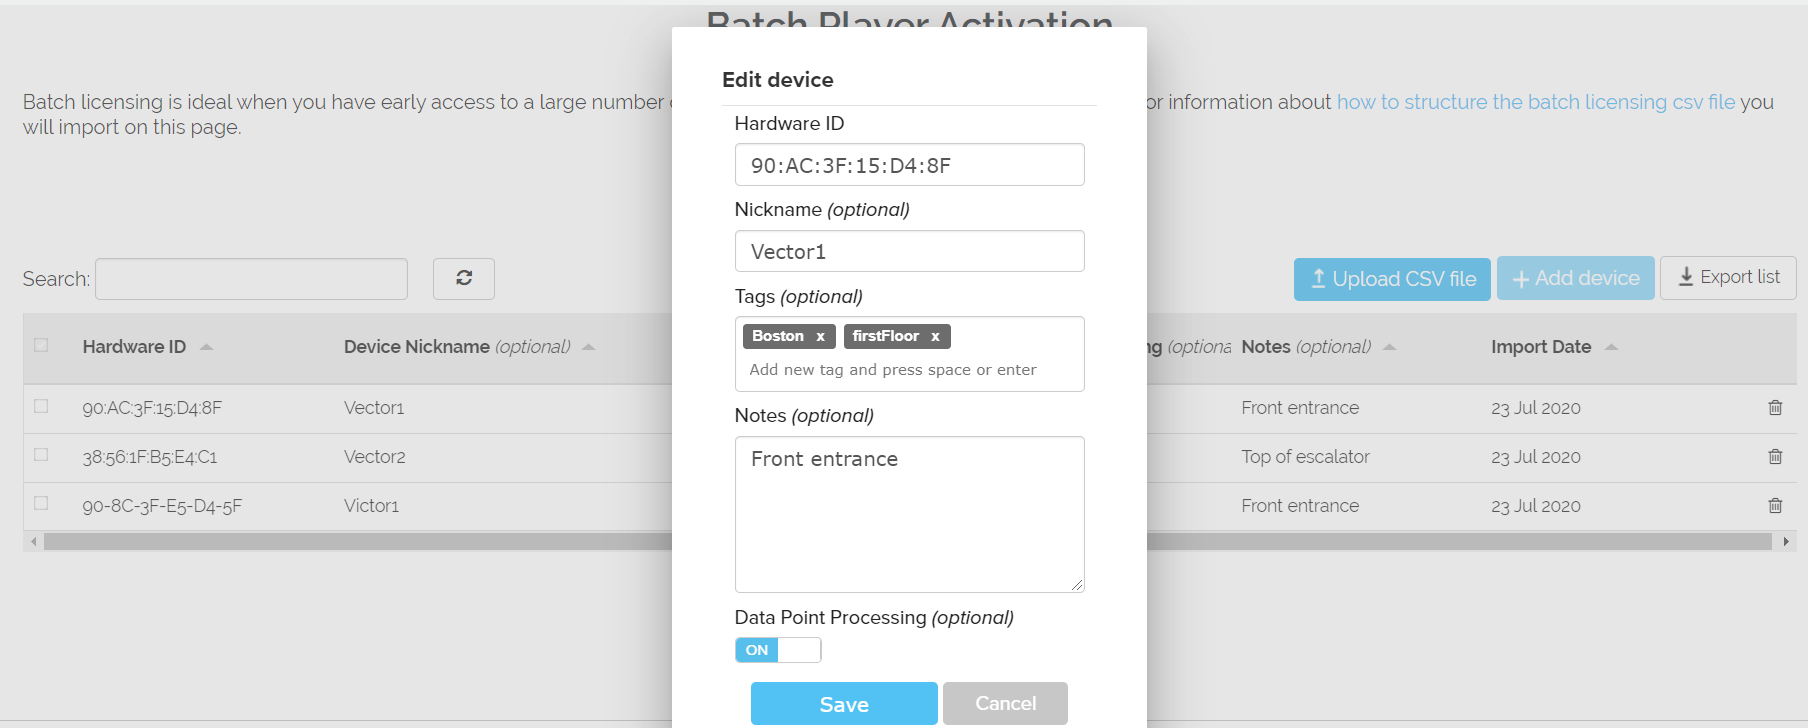Cancel the Edit device dialog

coord(1005,704)
